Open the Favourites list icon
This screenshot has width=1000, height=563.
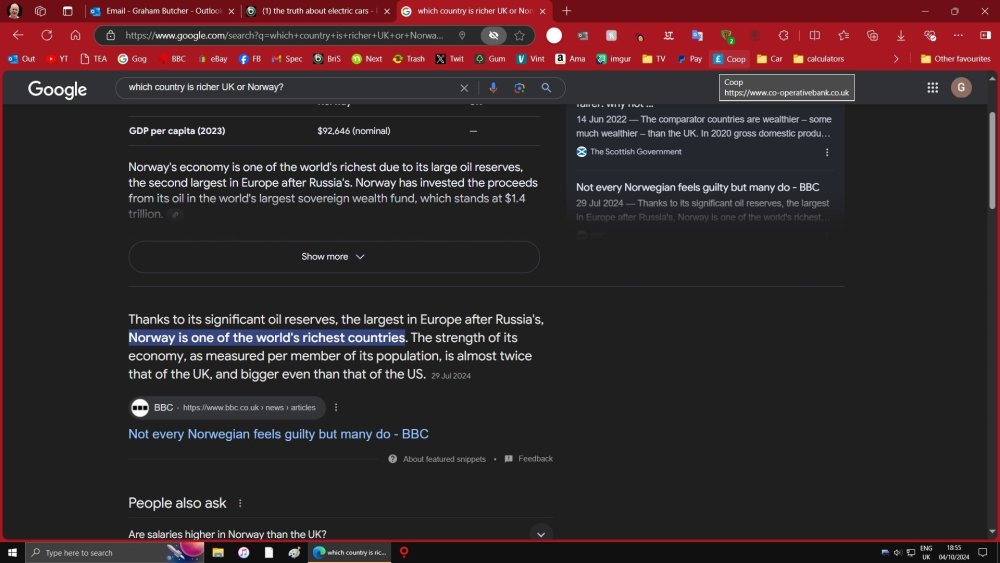pyautogui.click(x=844, y=36)
